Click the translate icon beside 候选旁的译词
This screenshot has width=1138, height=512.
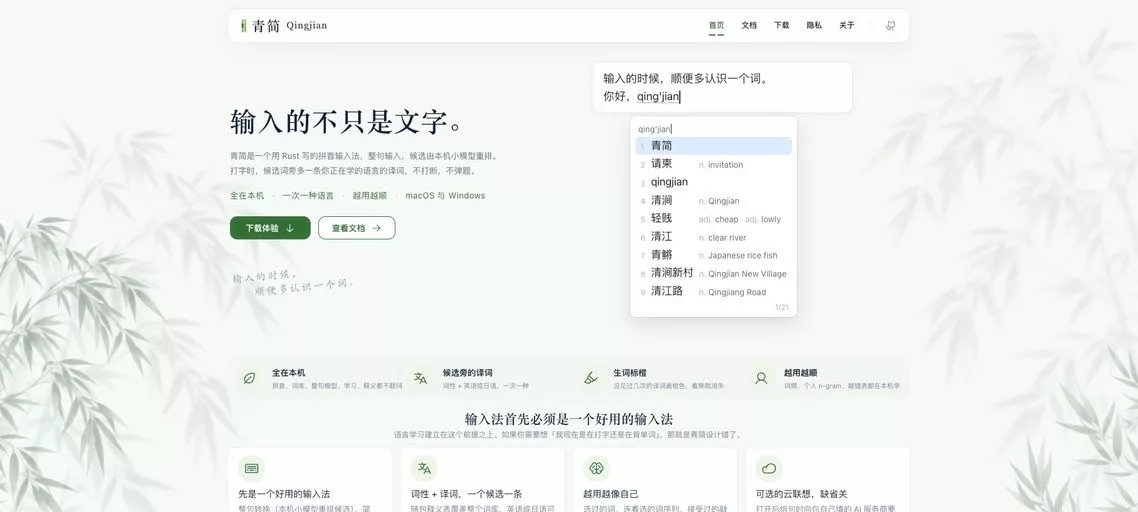point(420,378)
